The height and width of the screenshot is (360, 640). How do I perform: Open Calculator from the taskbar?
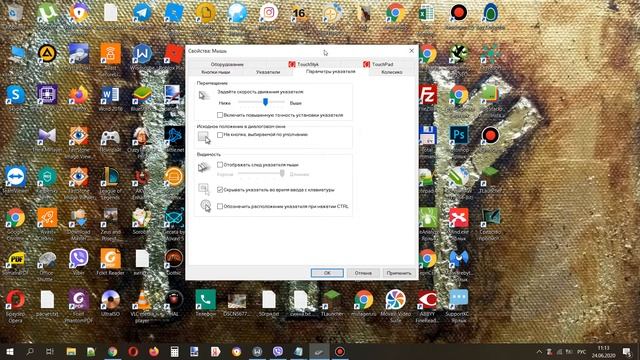click(174, 352)
